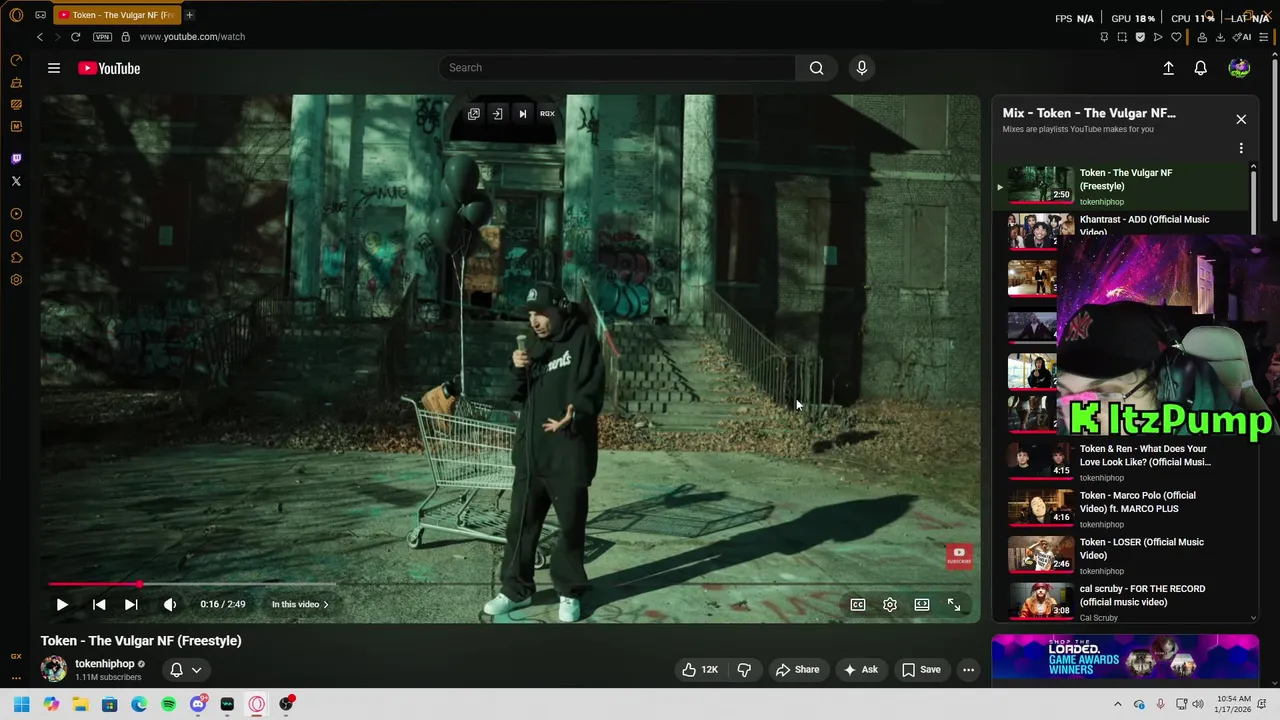The image size is (1280, 720).
Task: Open the Loaded Game Awards Winners ad banner
Action: pos(1125,657)
